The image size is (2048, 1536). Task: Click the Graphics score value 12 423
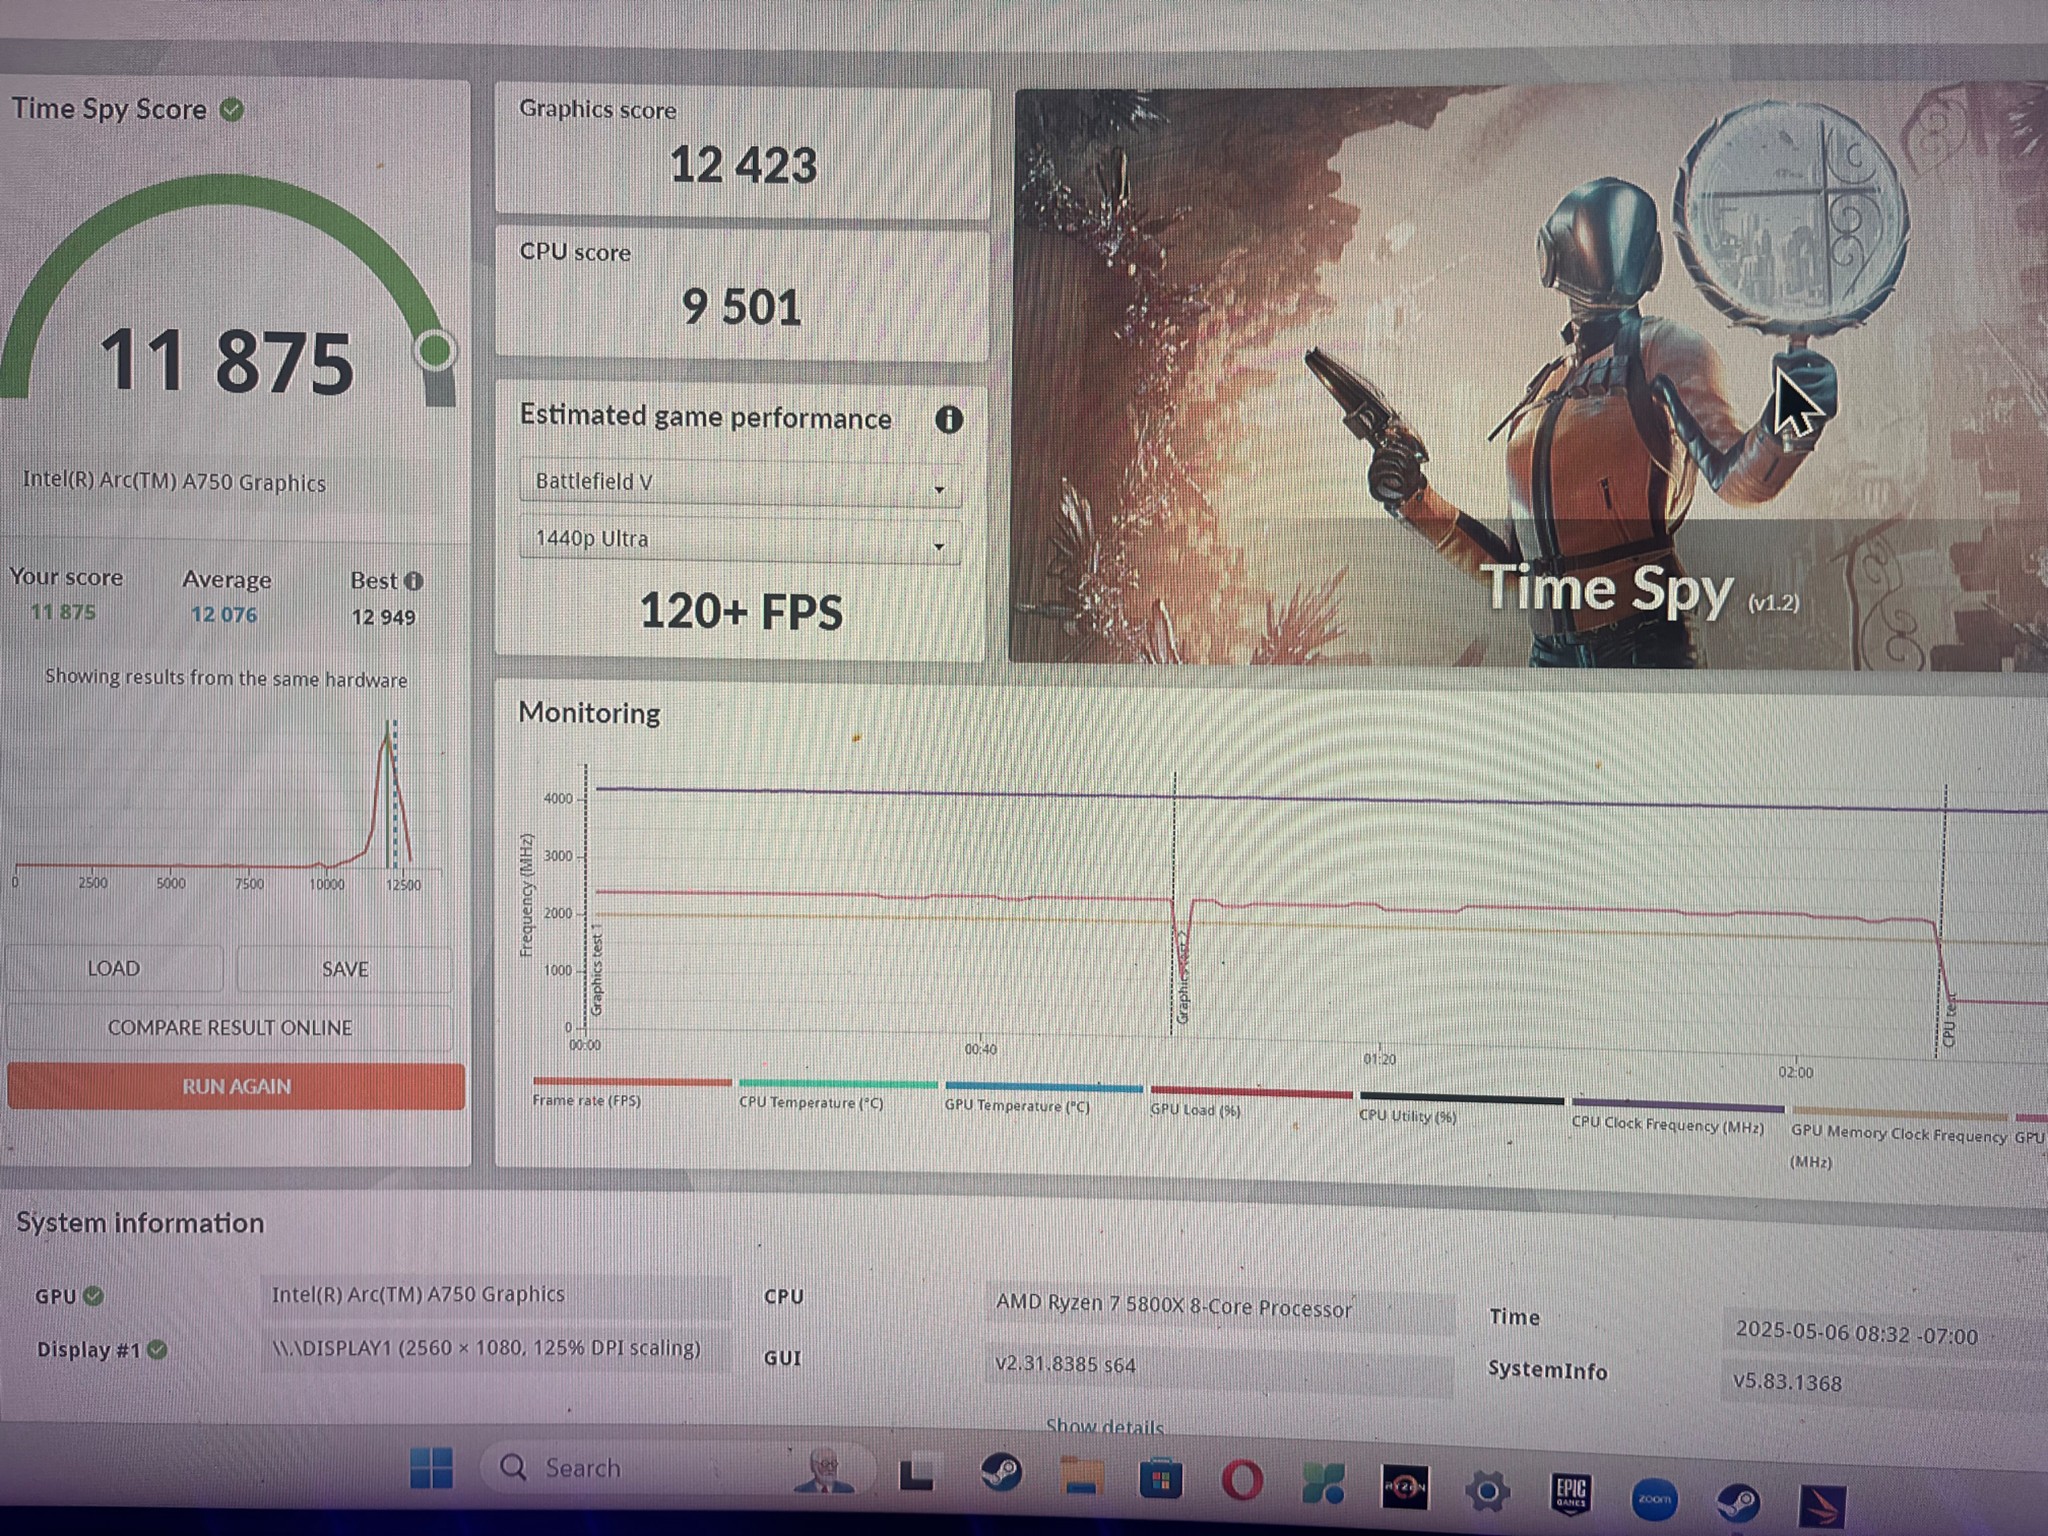tap(743, 165)
